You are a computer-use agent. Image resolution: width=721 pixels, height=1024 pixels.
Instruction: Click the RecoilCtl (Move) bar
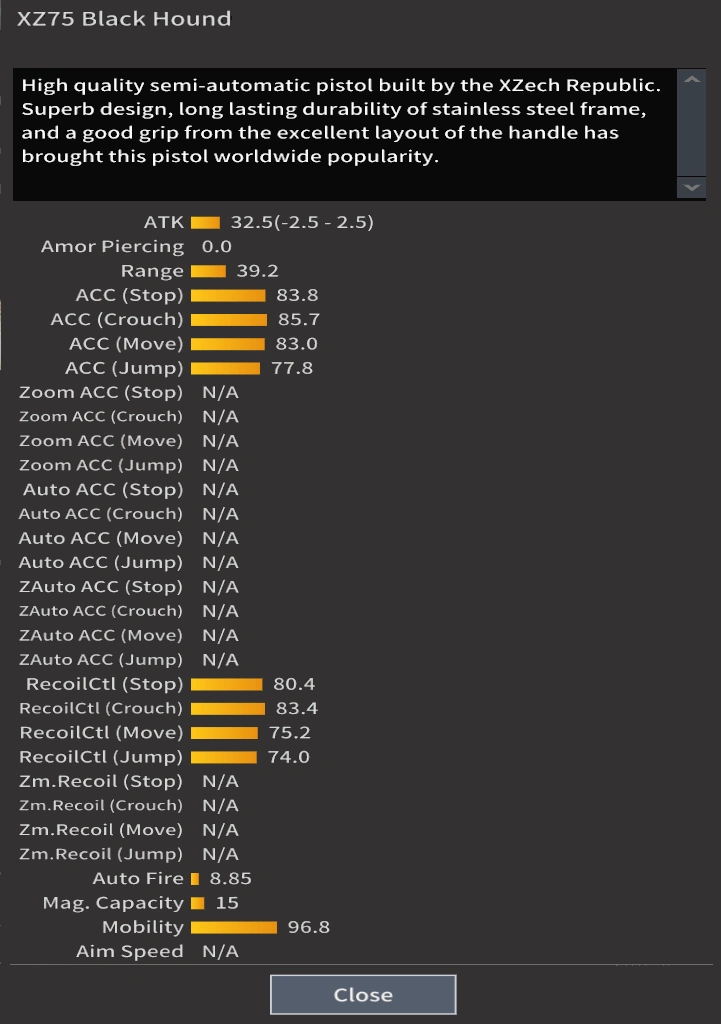coord(224,733)
